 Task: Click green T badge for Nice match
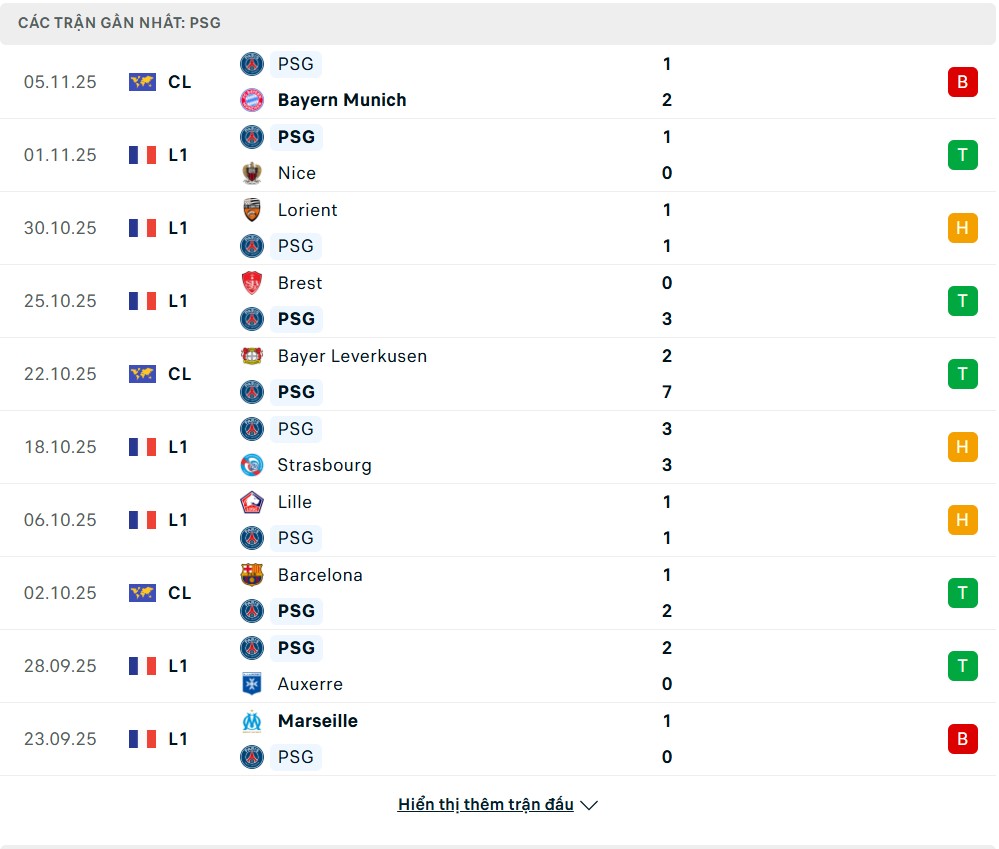click(x=962, y=155)
